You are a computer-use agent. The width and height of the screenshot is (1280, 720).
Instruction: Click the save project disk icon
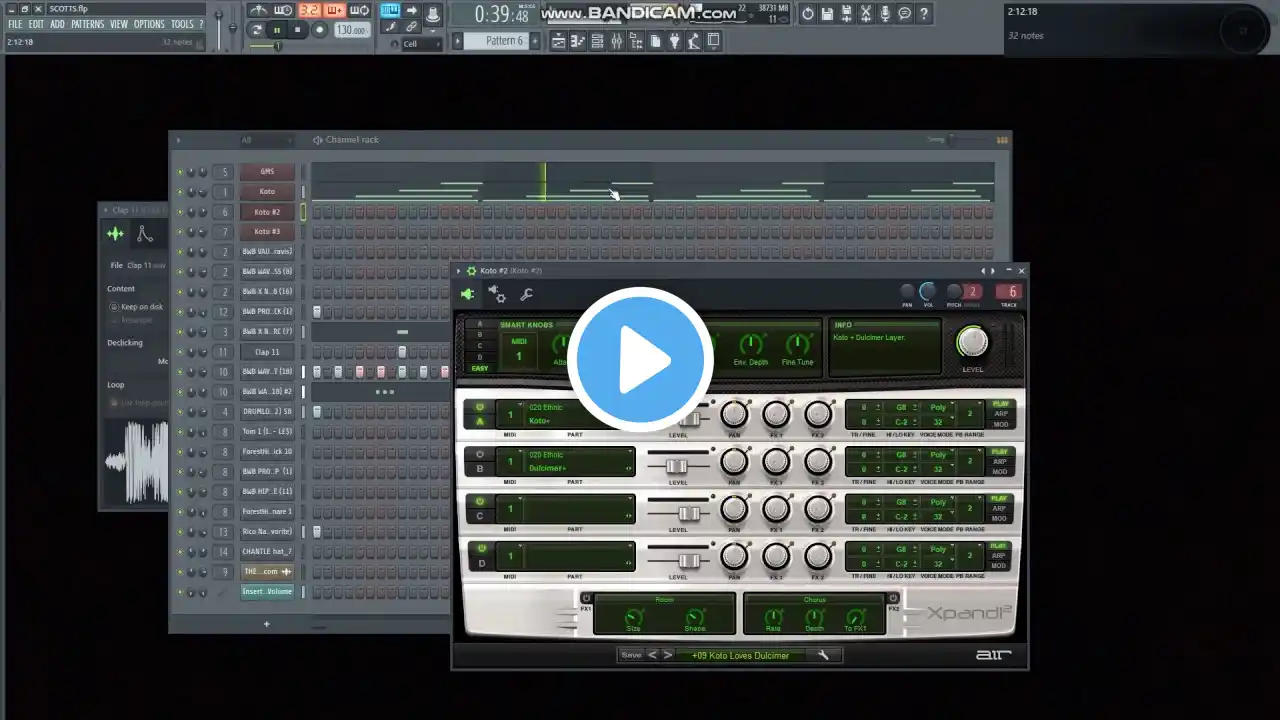coord(828,13)
